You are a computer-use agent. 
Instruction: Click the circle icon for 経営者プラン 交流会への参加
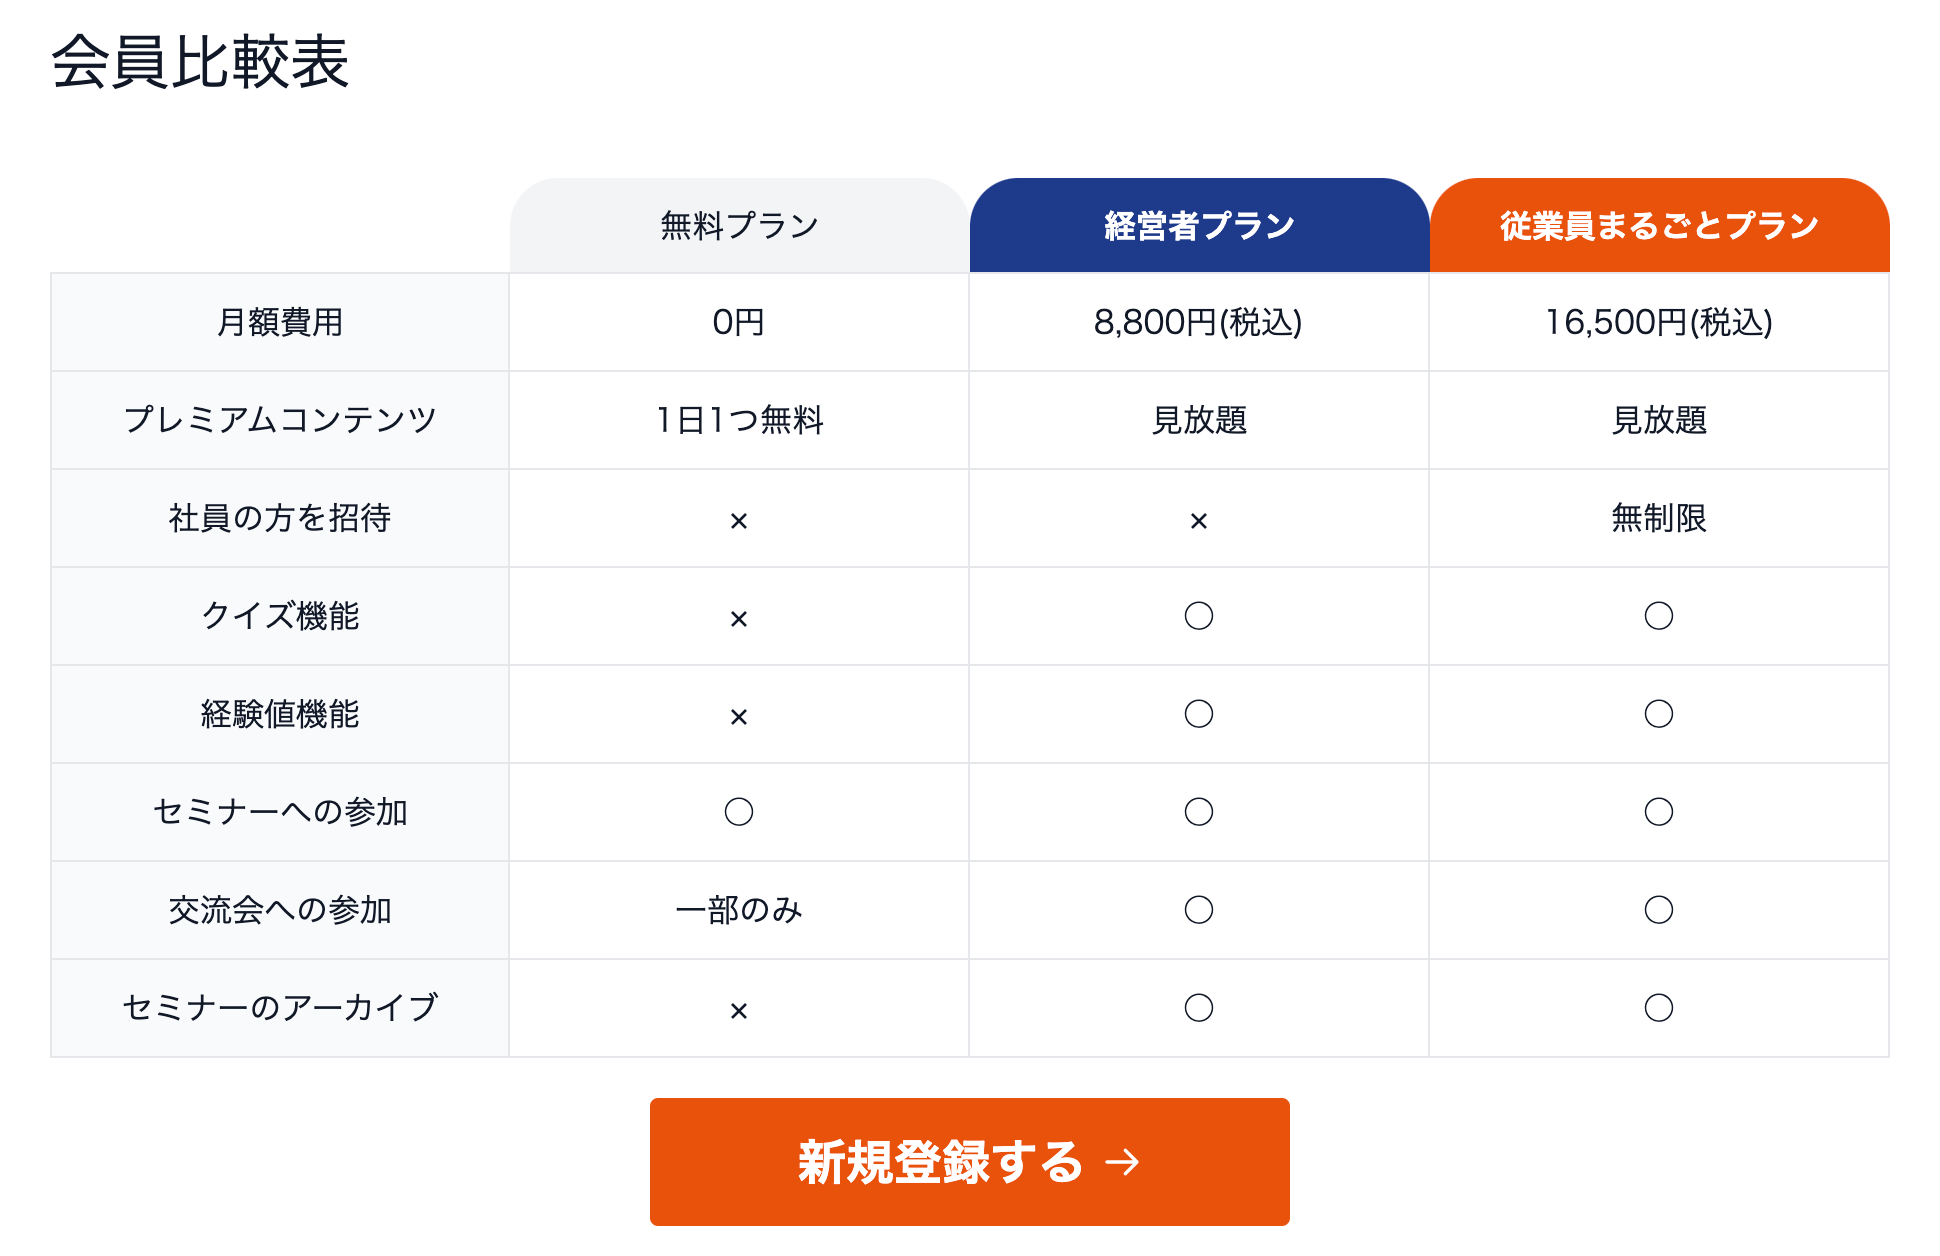pyautogui.click(x=1199, y=910)
